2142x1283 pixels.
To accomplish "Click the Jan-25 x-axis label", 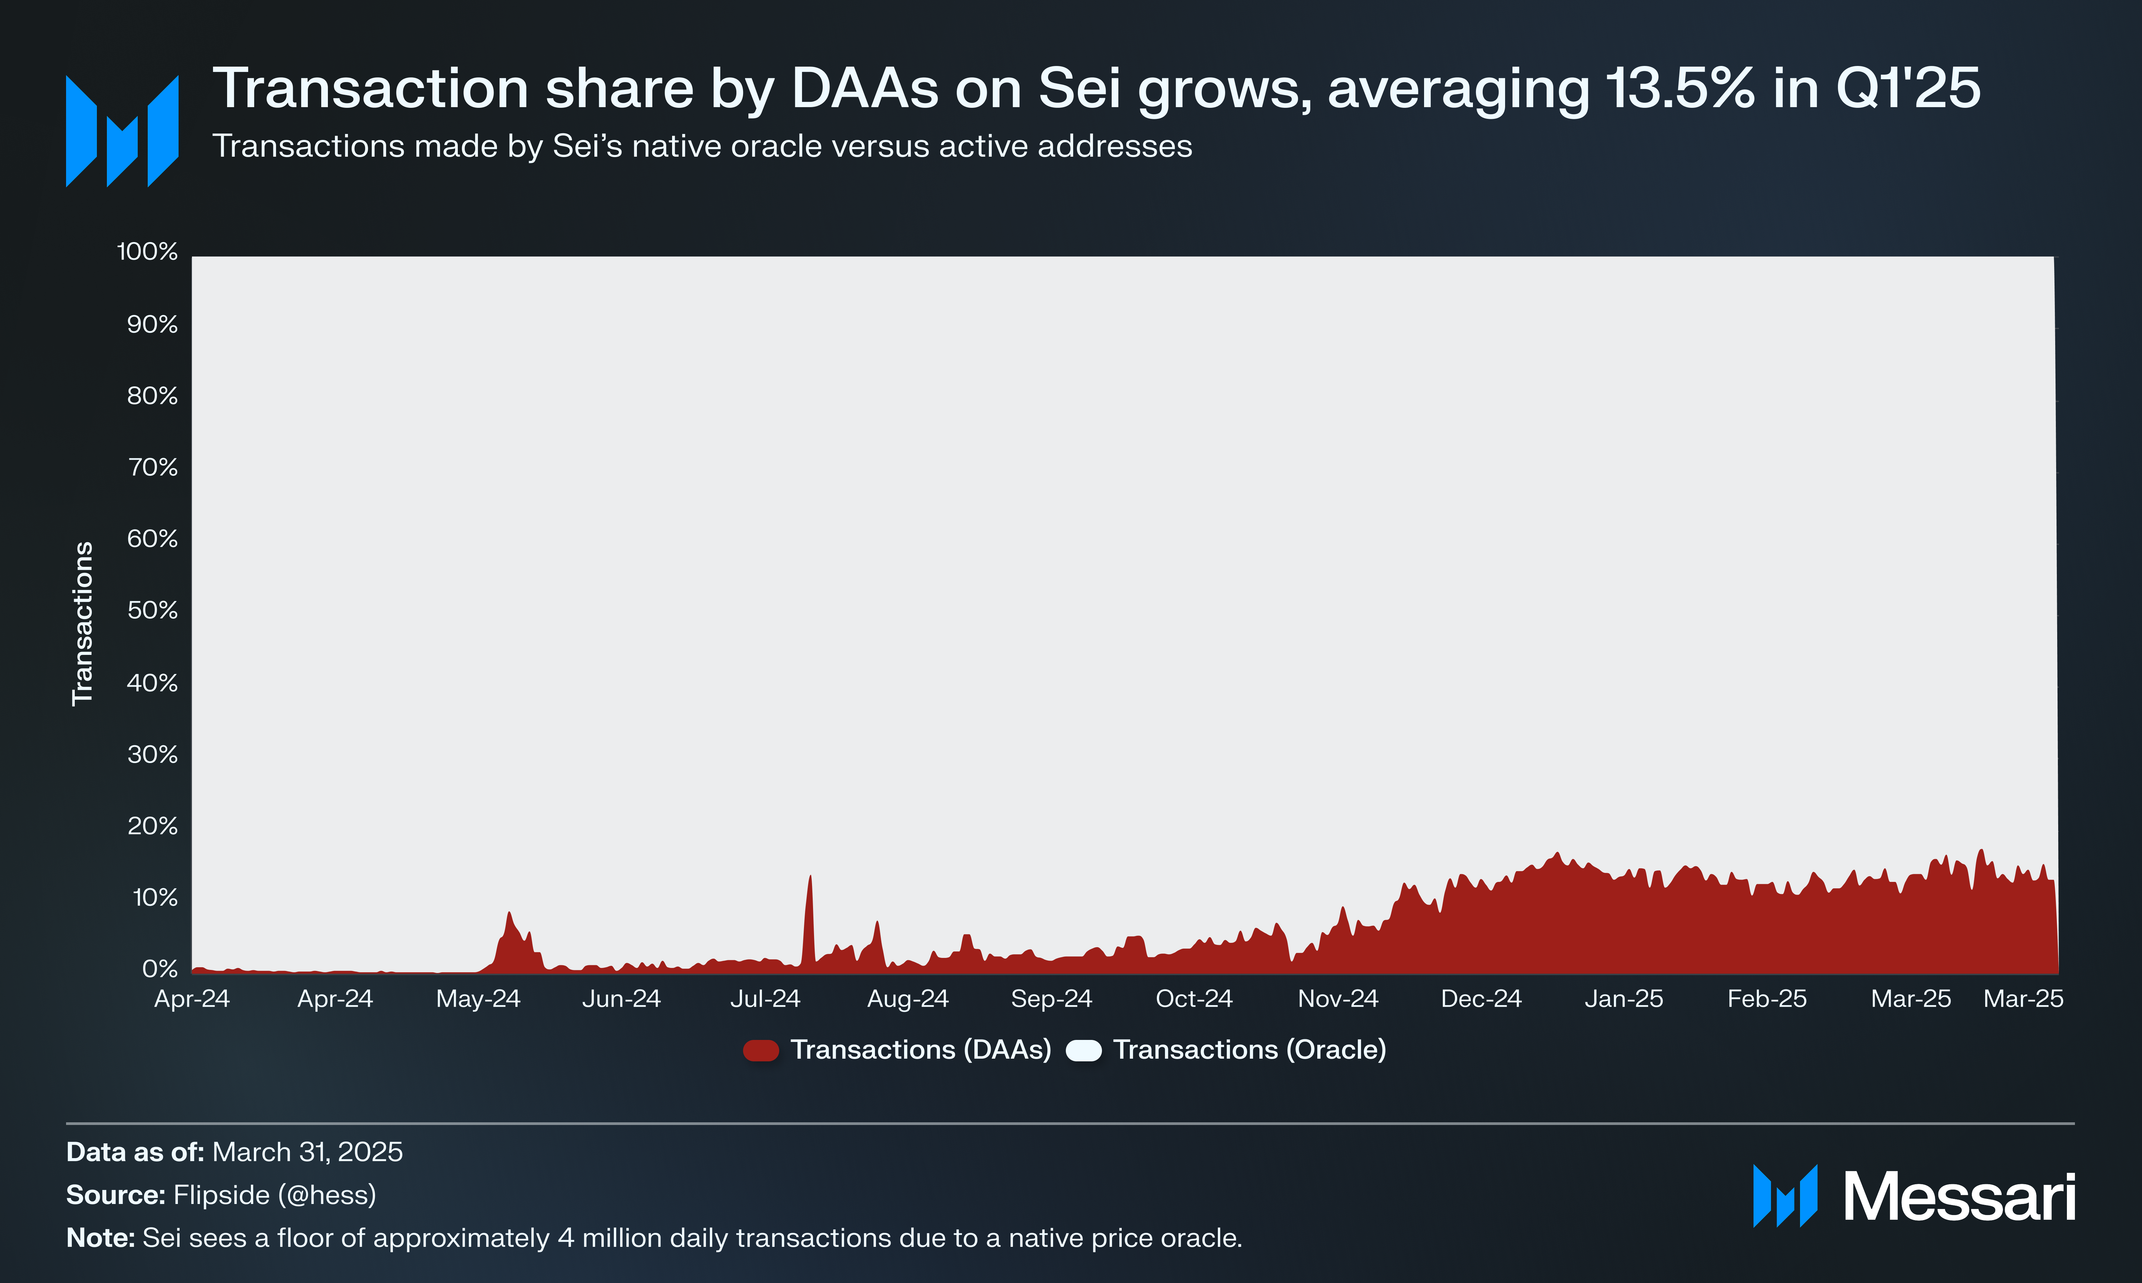I will (x=1624, y=999).
